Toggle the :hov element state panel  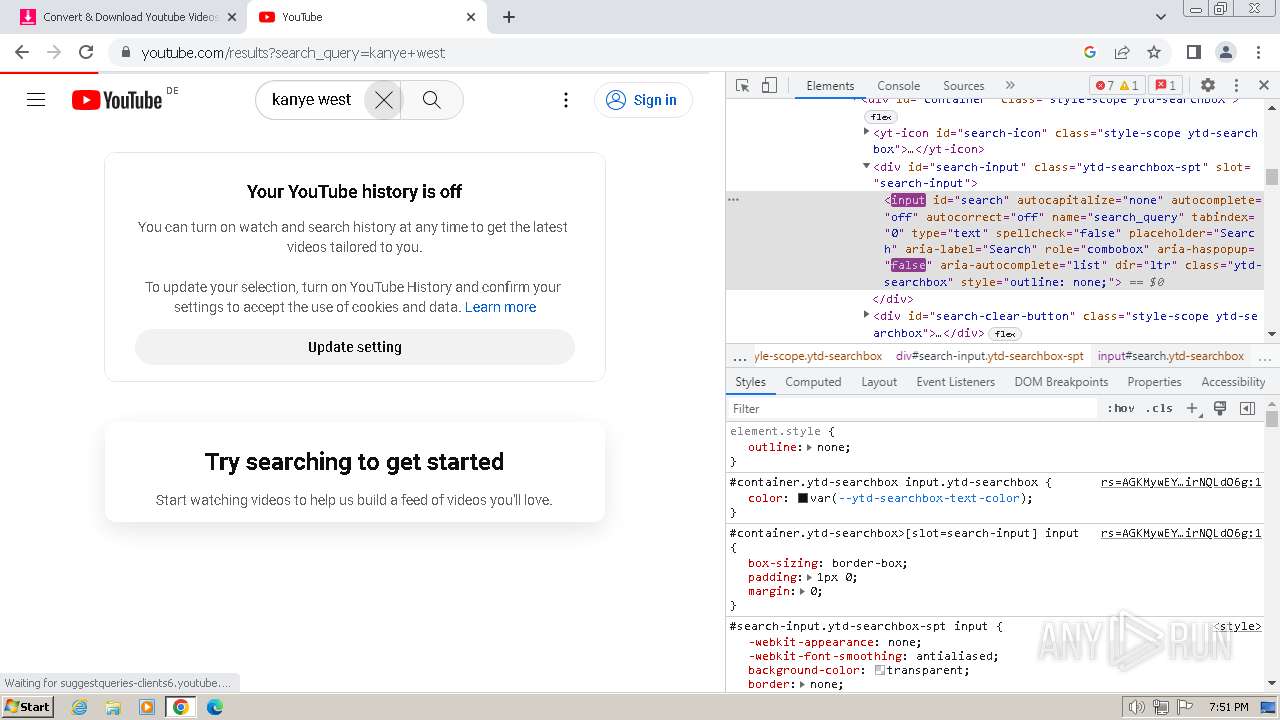coord(1120,408)
